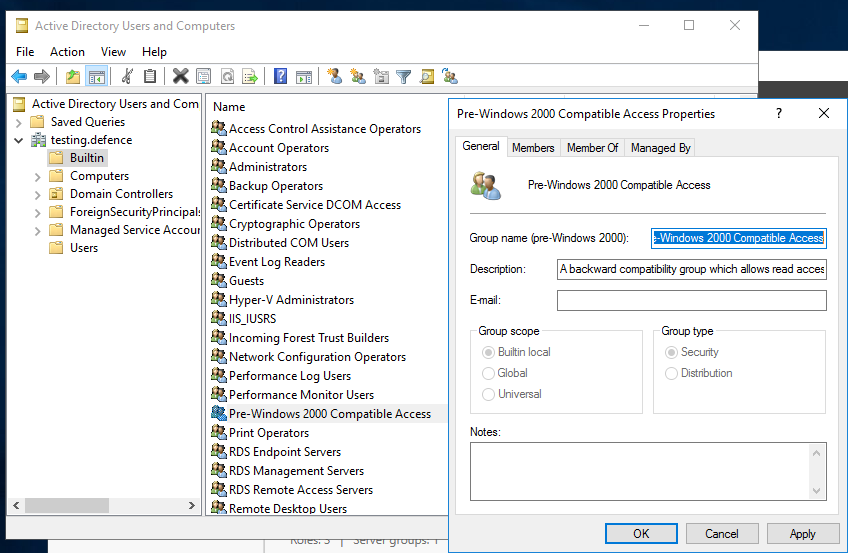Image resolution: width=848 pixels, height=553 pixels.
Task: Expand ForeignSecurityPrincipals tree node
Action: 37,213
